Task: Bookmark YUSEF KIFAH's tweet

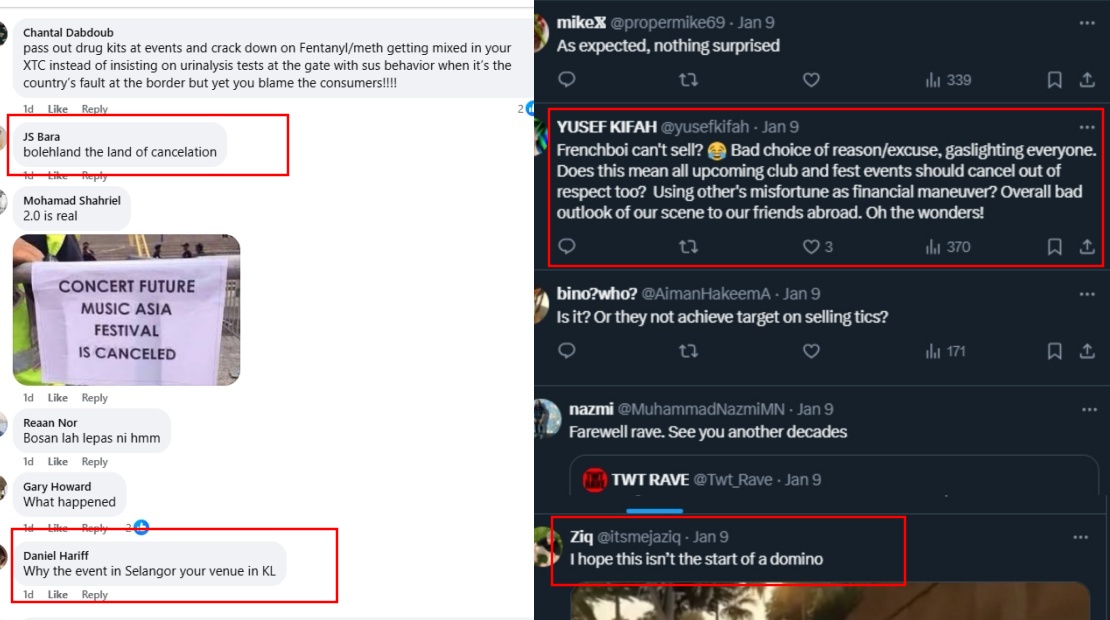Action: pyautogui.click(x=1054, y=247)
